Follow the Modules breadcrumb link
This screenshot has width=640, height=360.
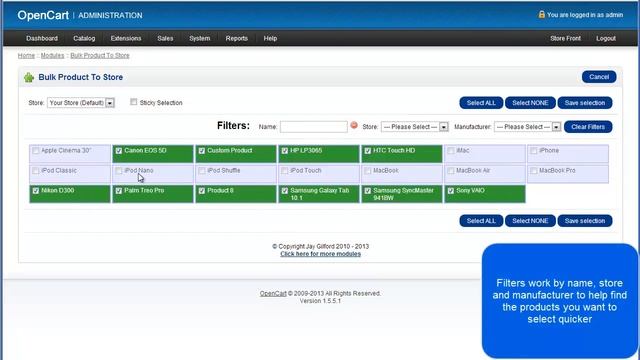(52, 56)
